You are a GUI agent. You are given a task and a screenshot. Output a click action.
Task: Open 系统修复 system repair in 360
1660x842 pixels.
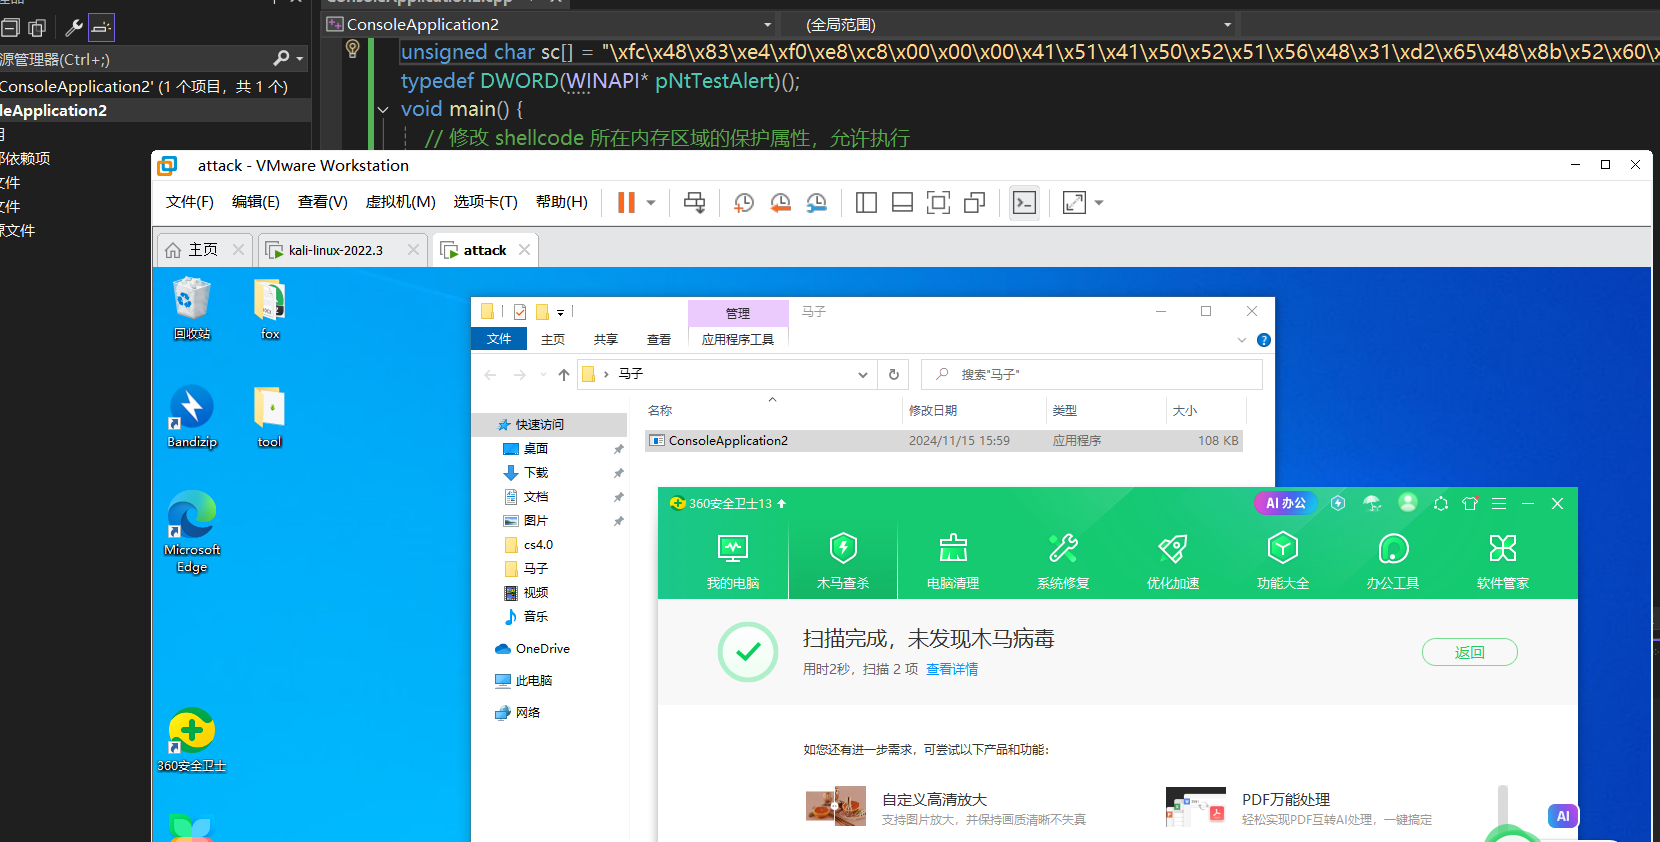(1063, 561)
